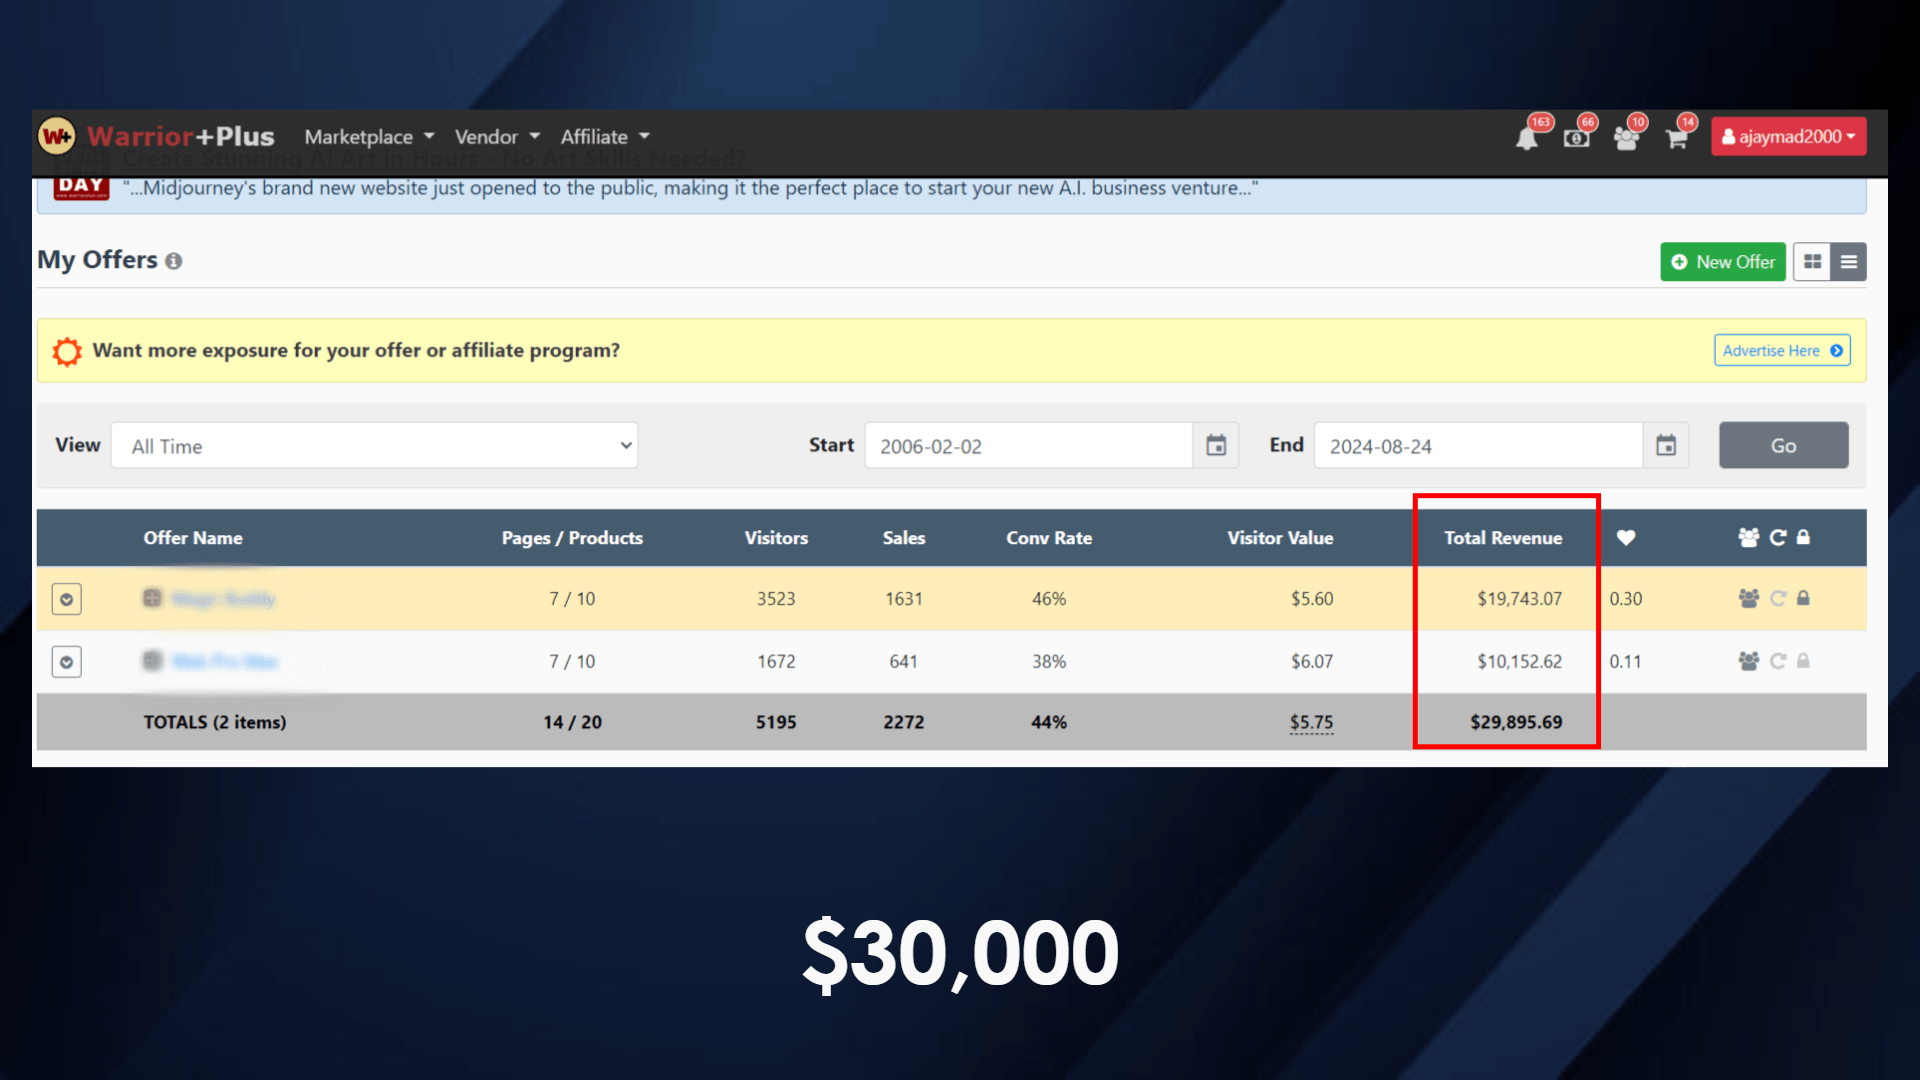Open the Start date calendar picker
The width and height of the screenshot is (1920, 1080).
tap(1216, 445)
